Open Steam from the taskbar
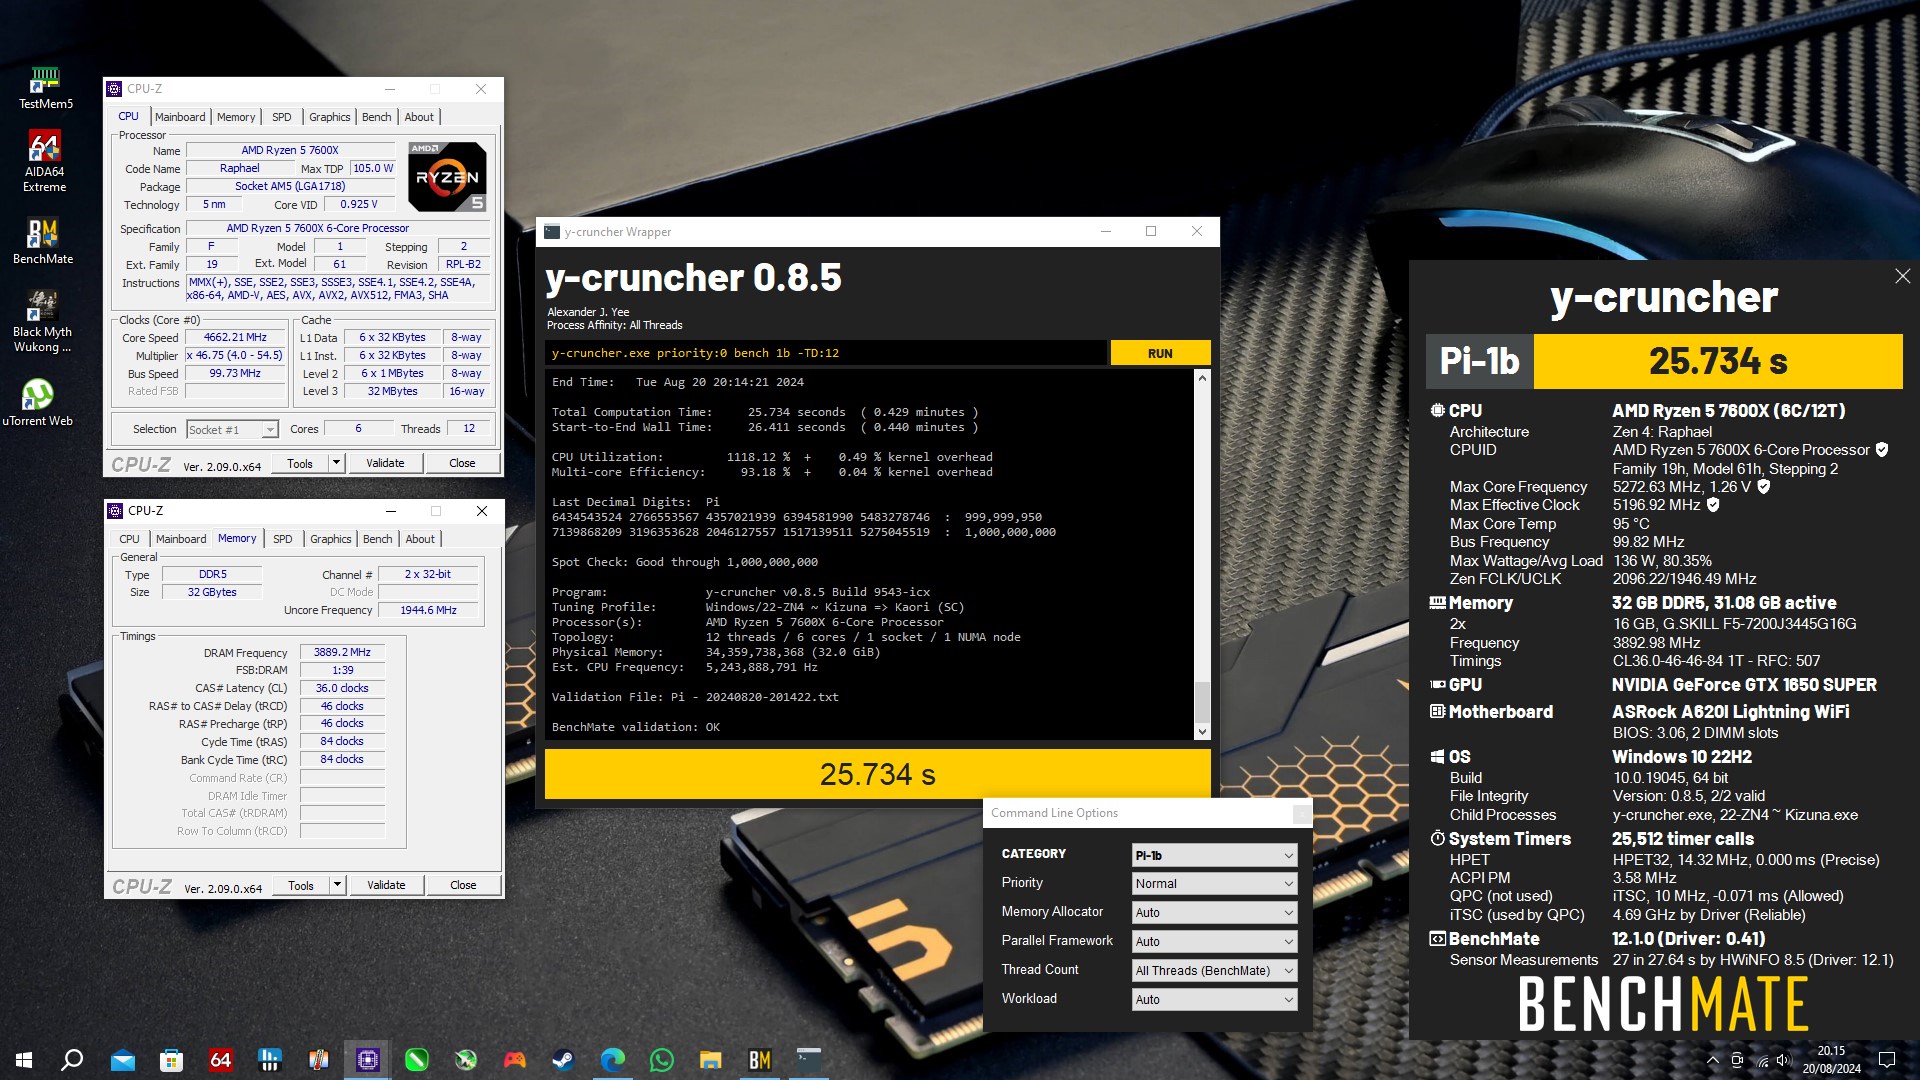The width and height of the screenshot is (1920, 1080). point(563,1060)
